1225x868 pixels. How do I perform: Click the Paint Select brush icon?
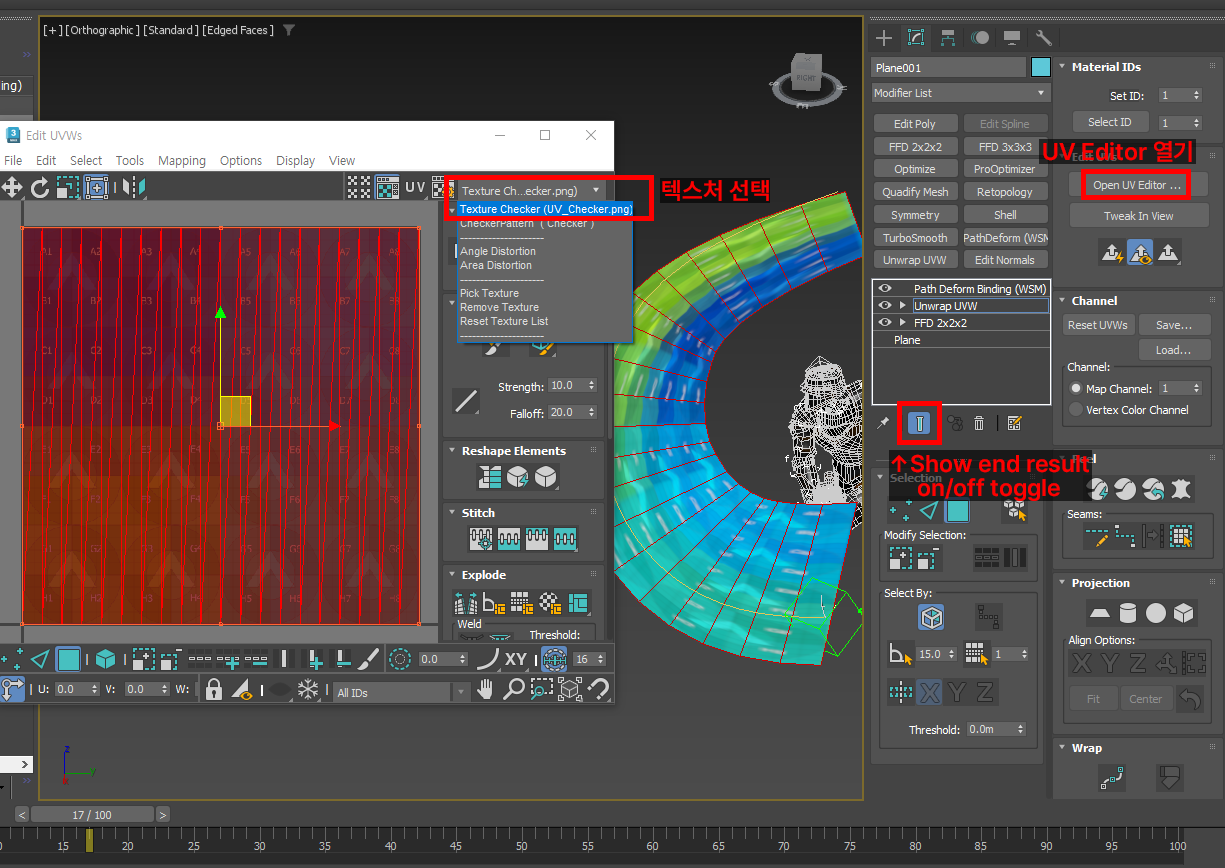(x=369, y=659)
